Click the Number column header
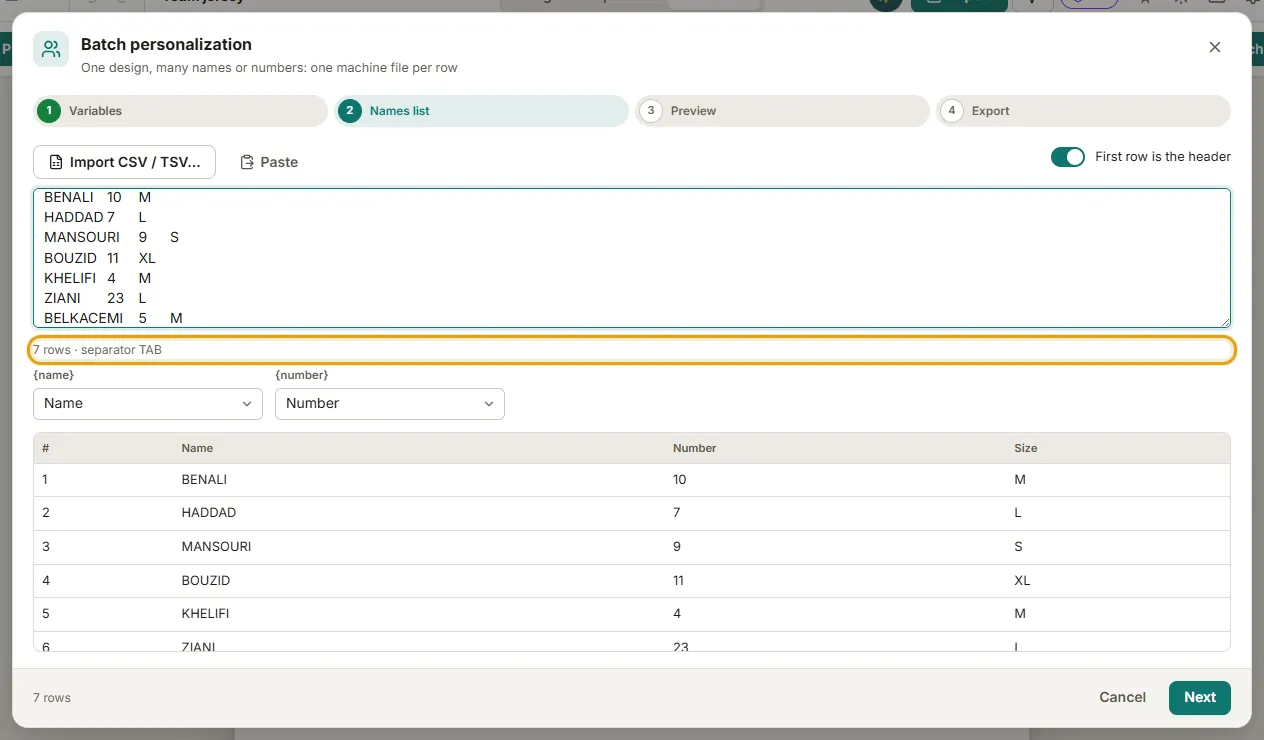 (695, 448)
